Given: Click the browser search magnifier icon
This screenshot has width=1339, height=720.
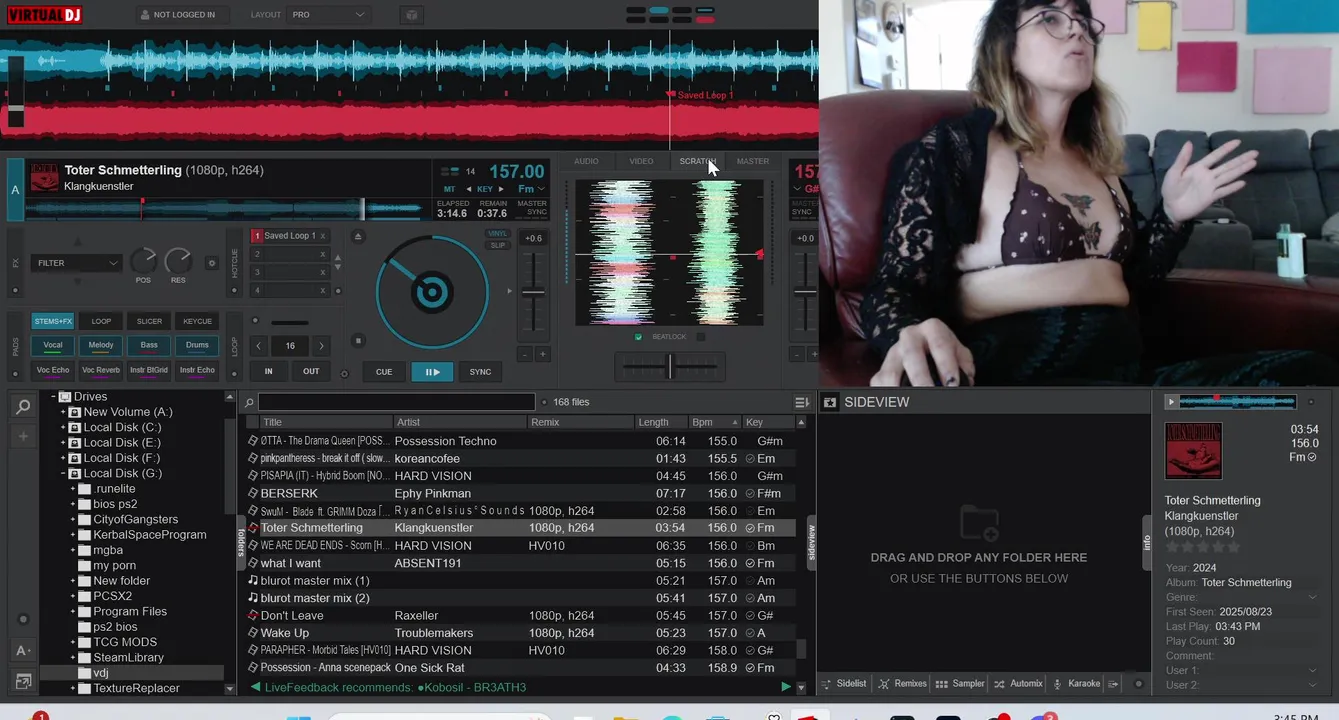Looking at the screenshot, I should pyautogui.click(x=23, y=406).
